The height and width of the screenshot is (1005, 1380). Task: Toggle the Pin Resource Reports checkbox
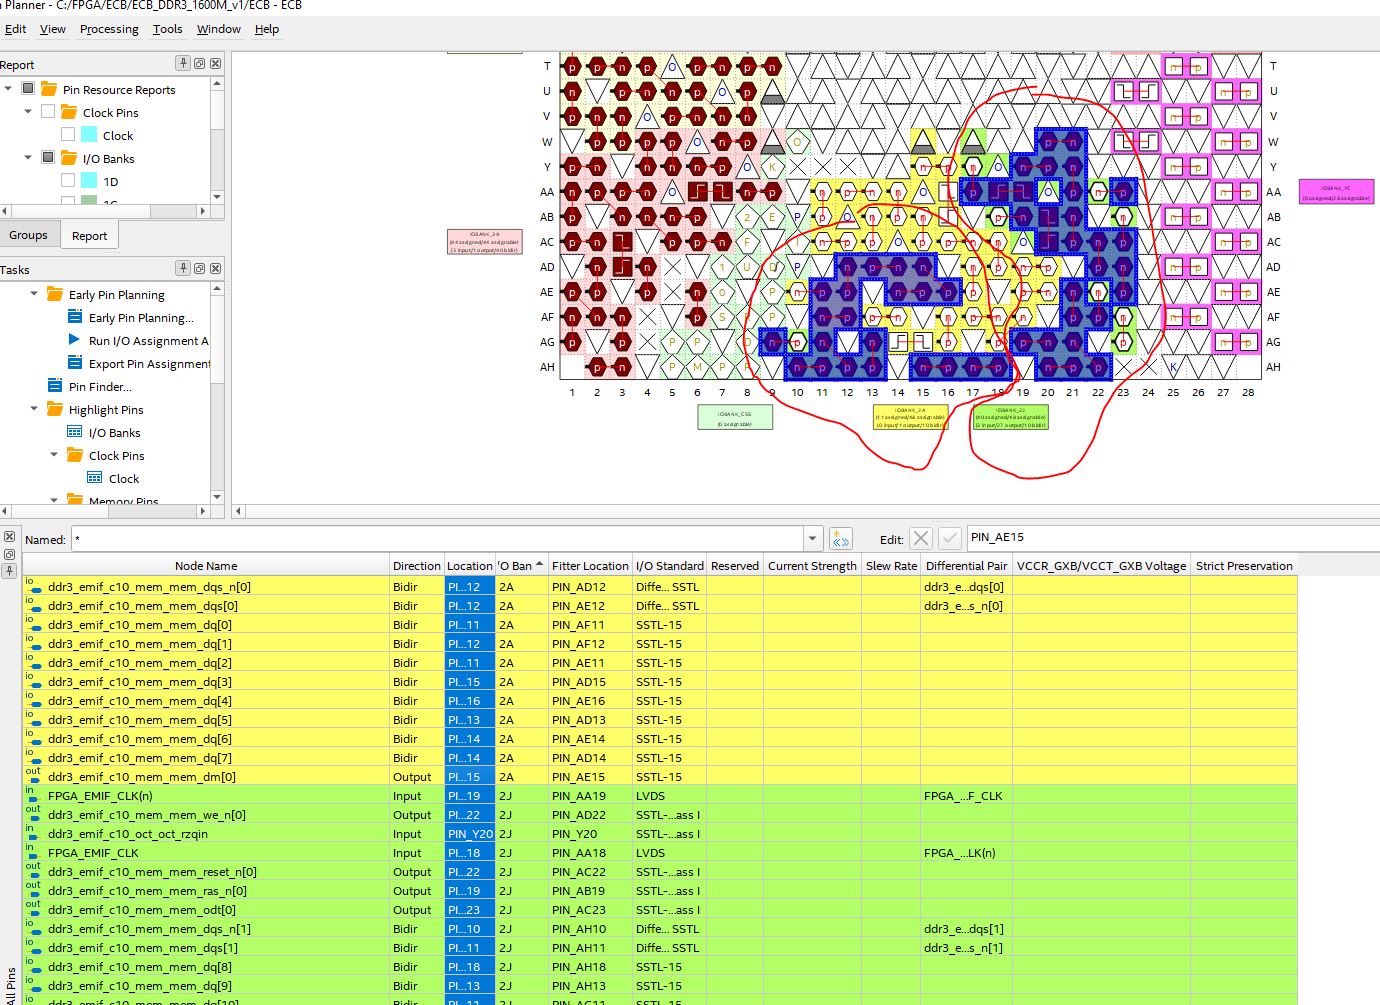coord(28,89)
